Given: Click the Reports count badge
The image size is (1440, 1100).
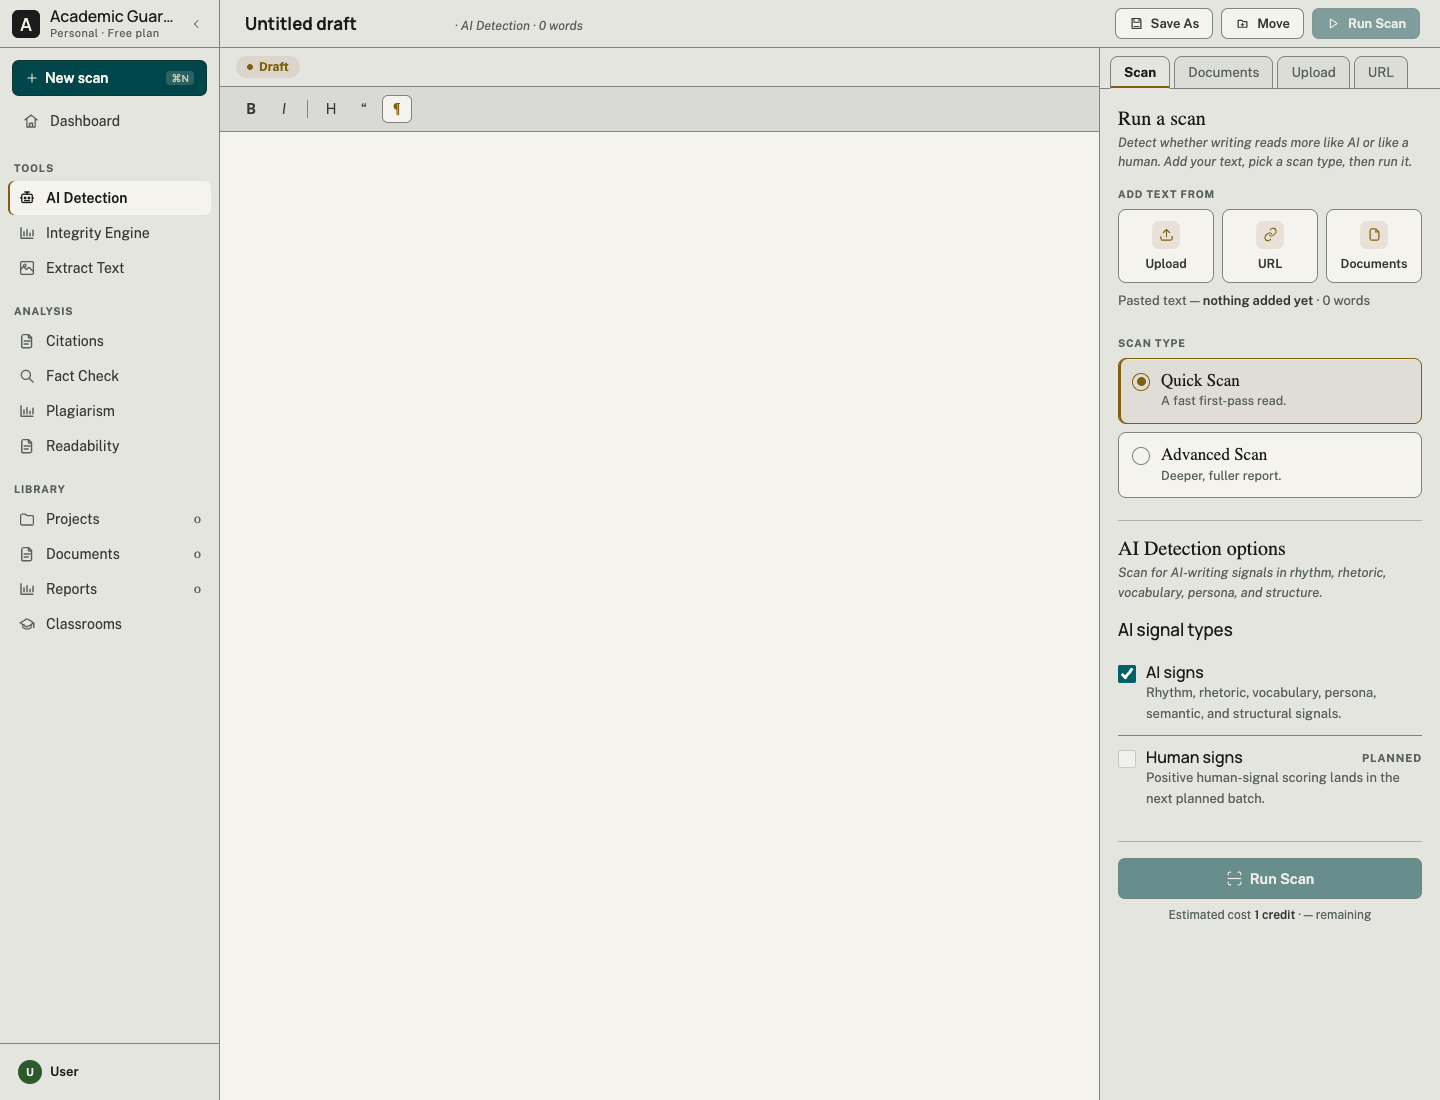Looking at the screenshot, I should tap(197, 589).
